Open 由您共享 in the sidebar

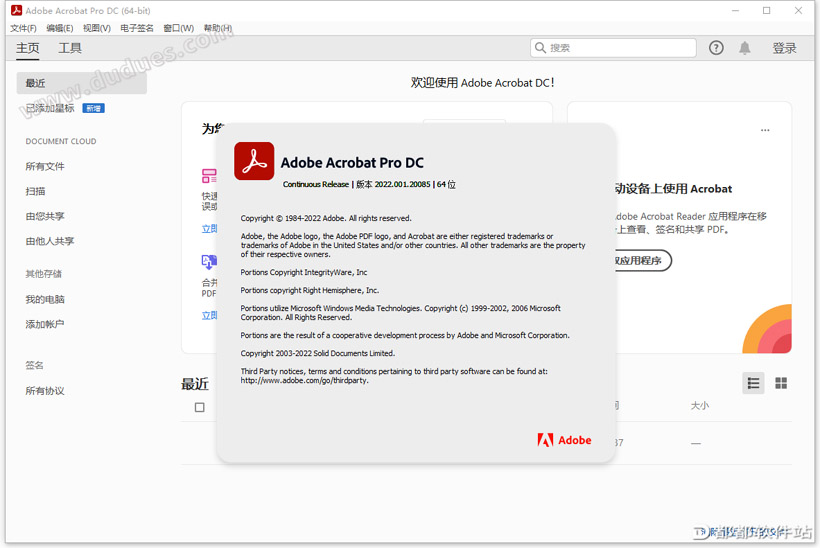click(45, 216)
